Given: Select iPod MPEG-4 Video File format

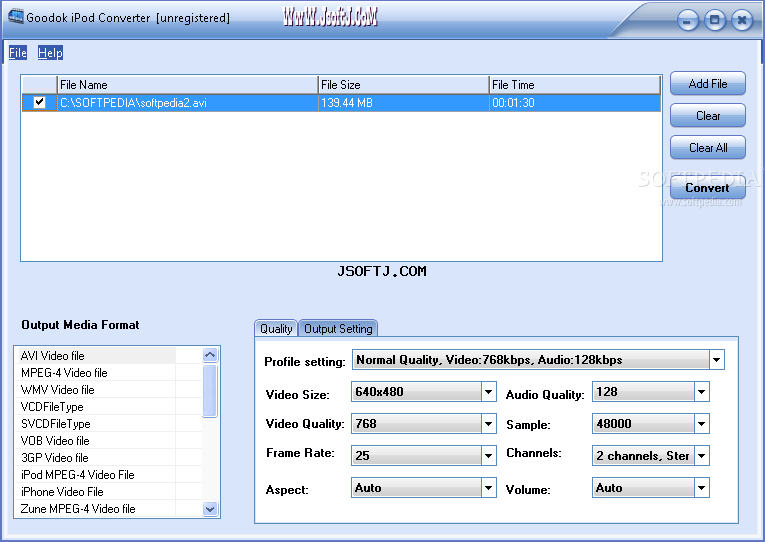Looking at the screenshot, I should click(97, 475).
